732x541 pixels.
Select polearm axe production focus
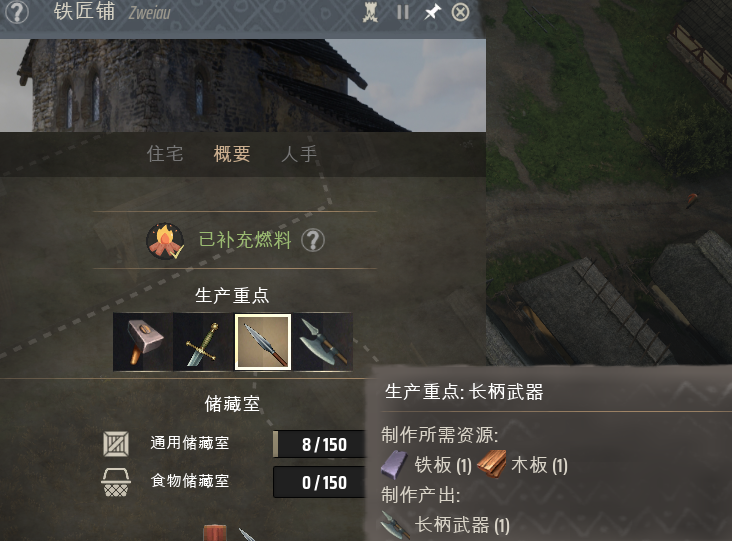(x=323, y=342)
